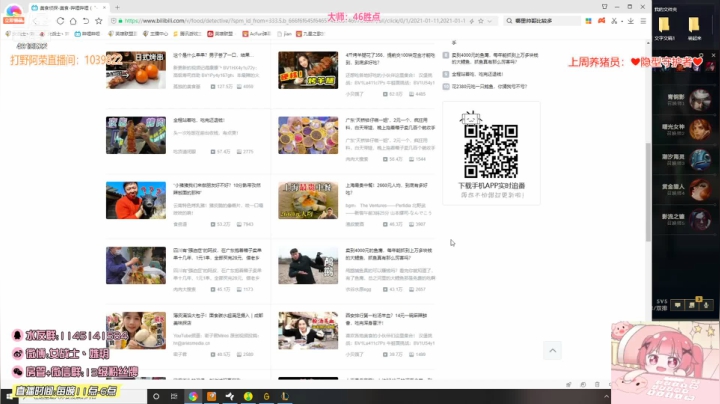Open Cortana circle on taskbar

click(x=156, y=396)
